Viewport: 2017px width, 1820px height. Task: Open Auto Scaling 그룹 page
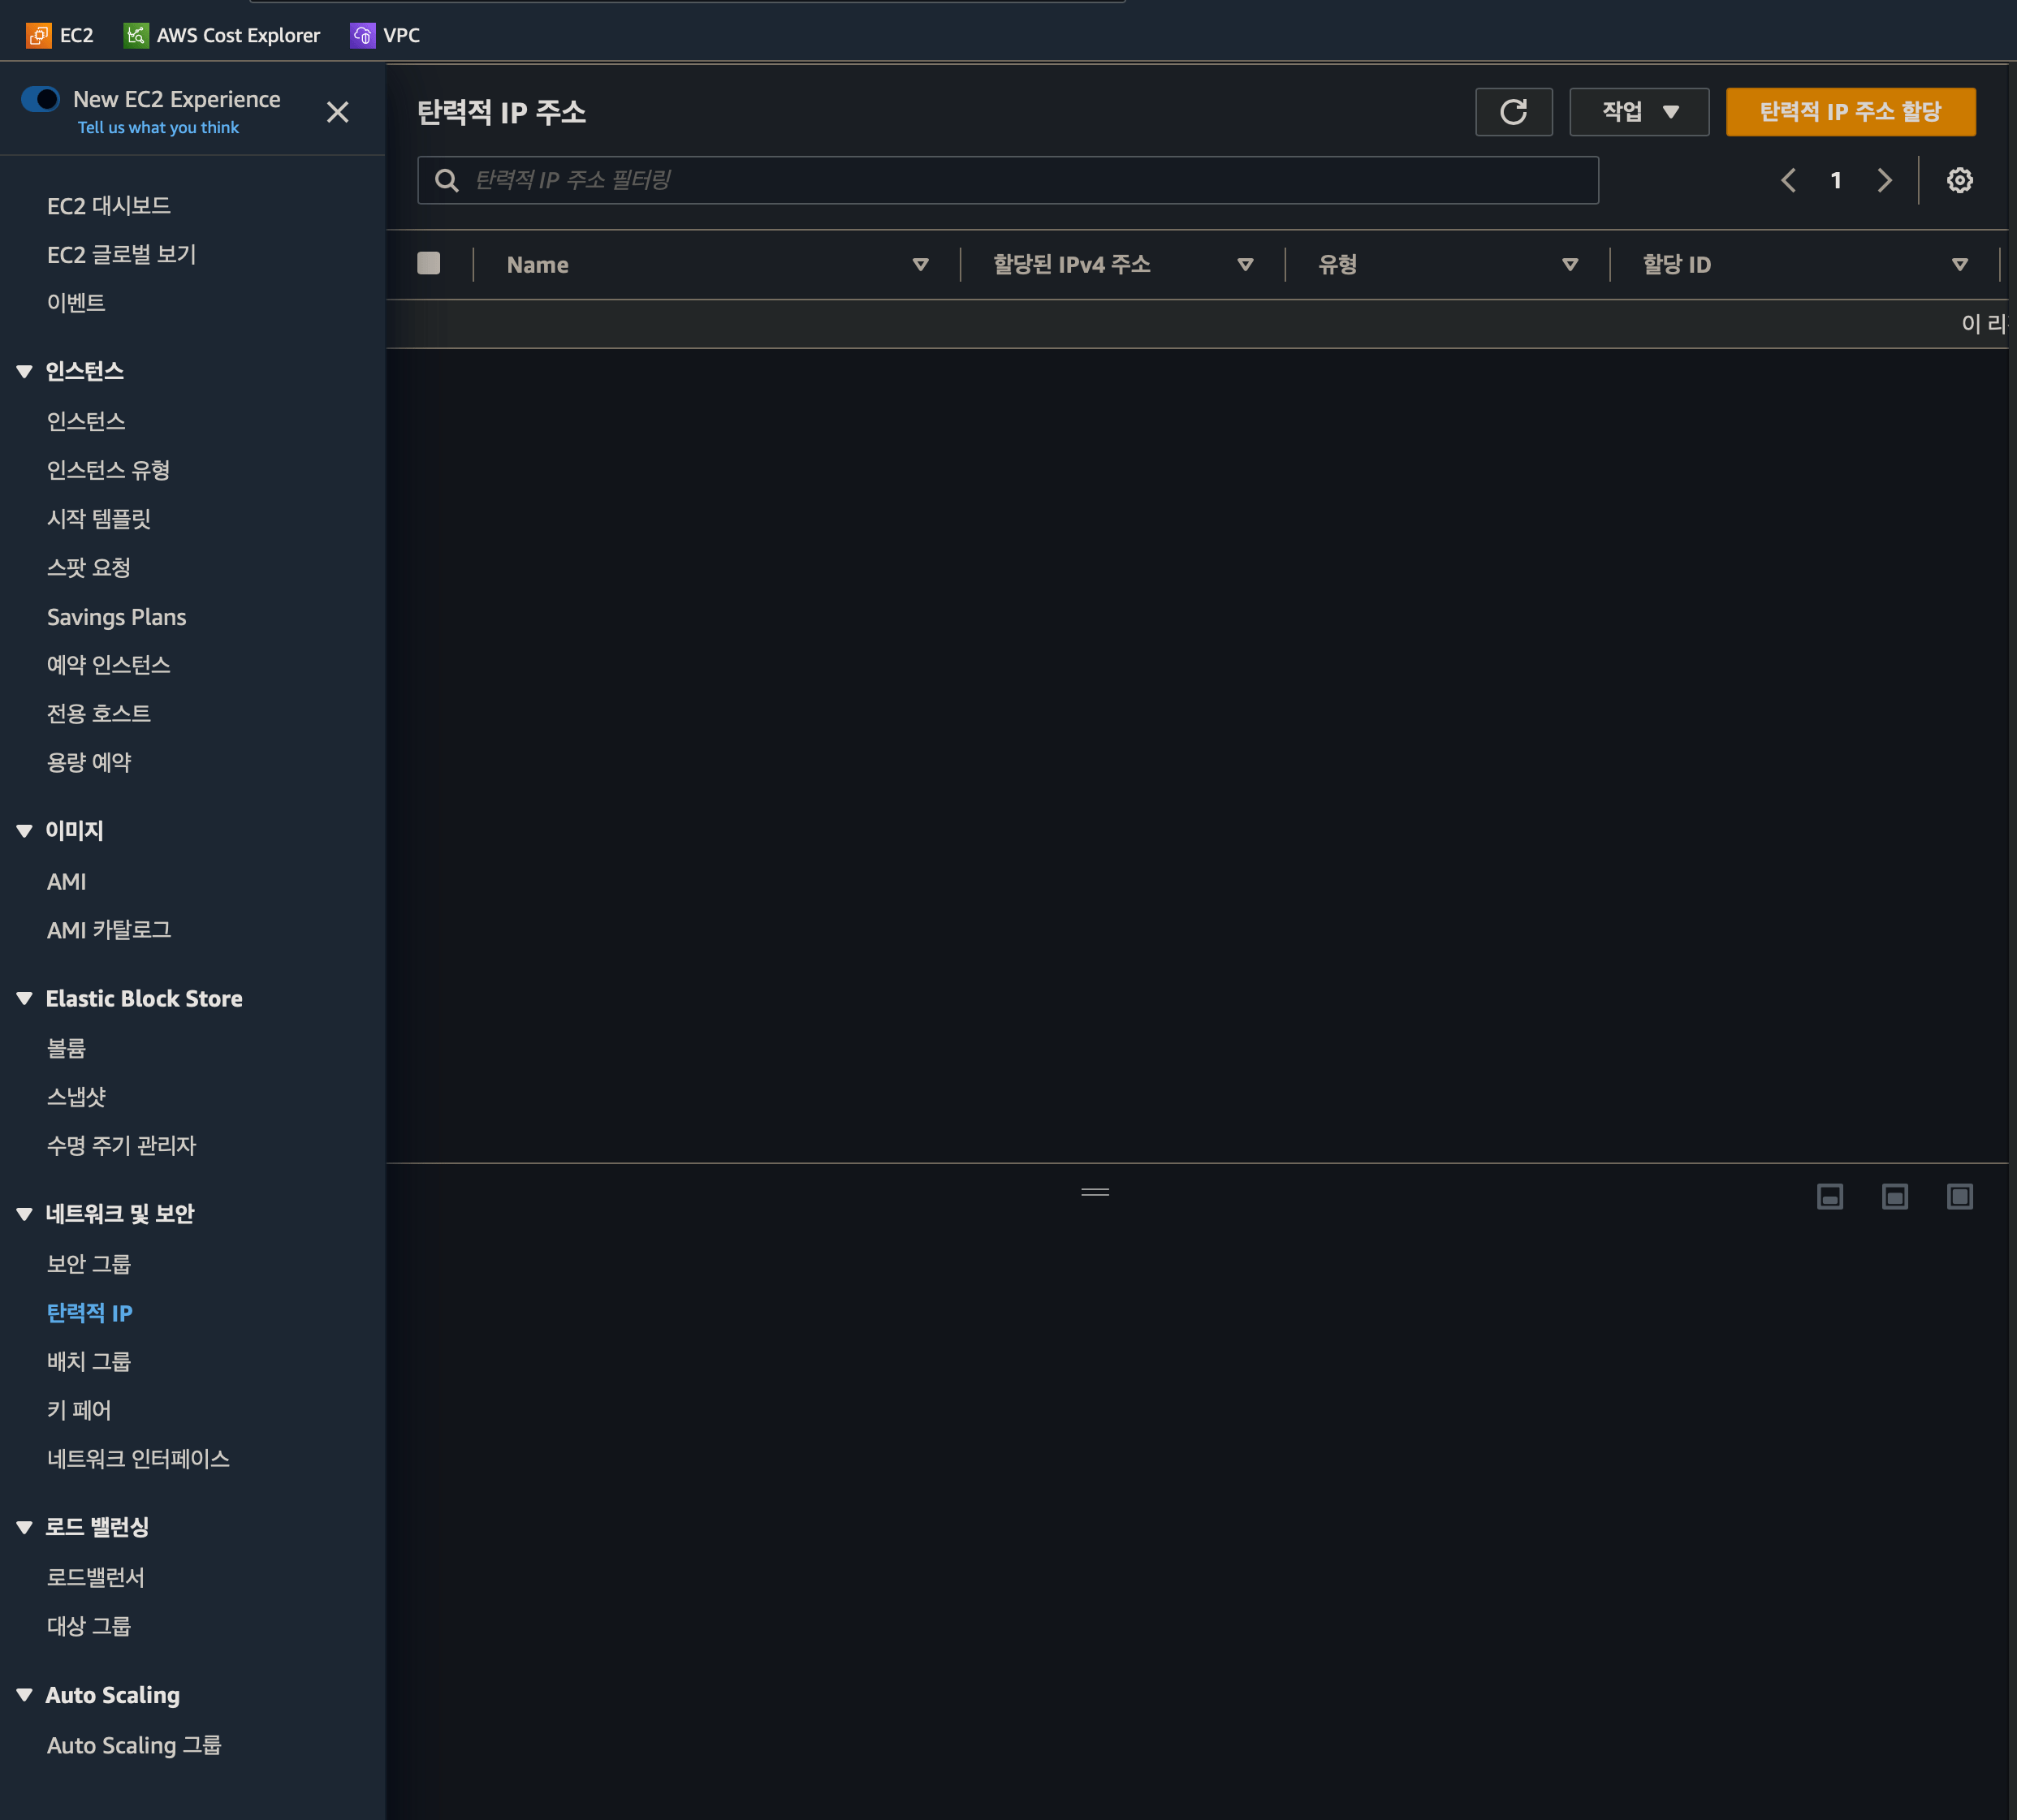pyautogui.click(x=134, y=1745)
